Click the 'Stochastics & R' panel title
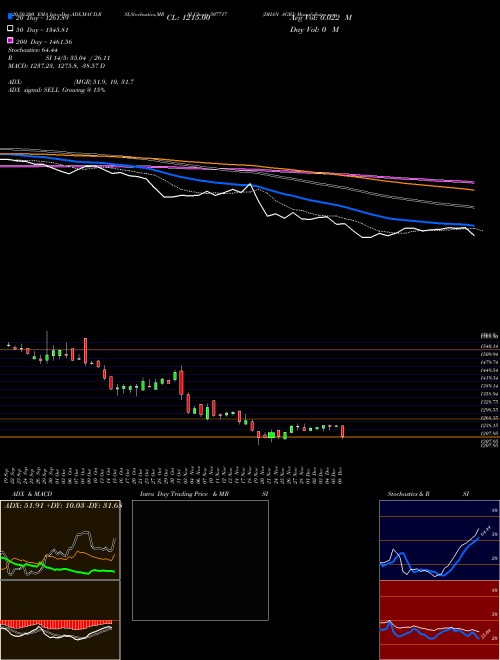This screenshot has width=500, height=660. click(408, 494)
